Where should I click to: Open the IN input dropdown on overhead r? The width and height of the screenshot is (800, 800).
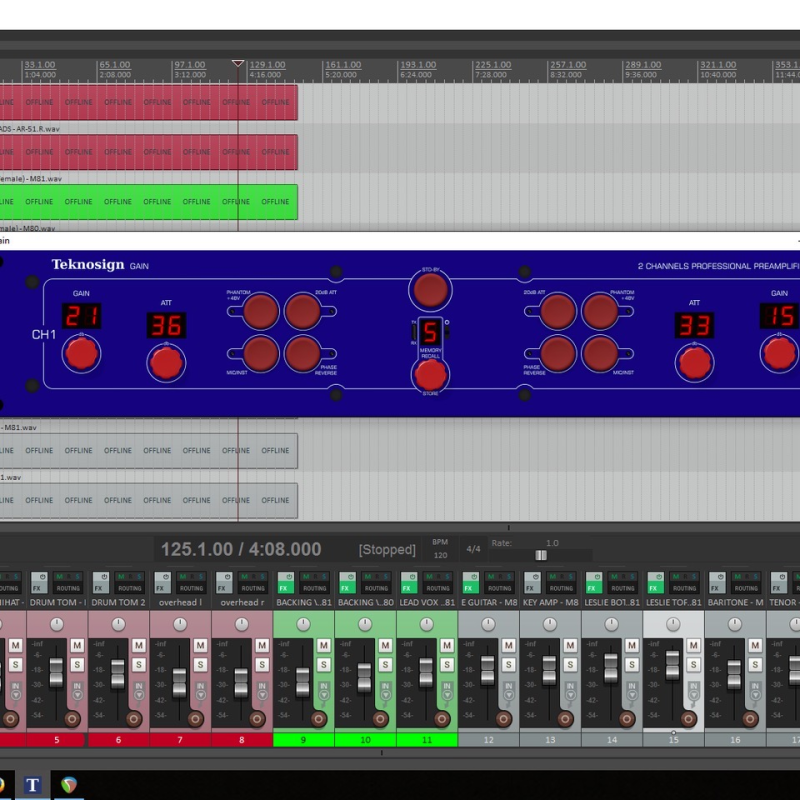262,690
